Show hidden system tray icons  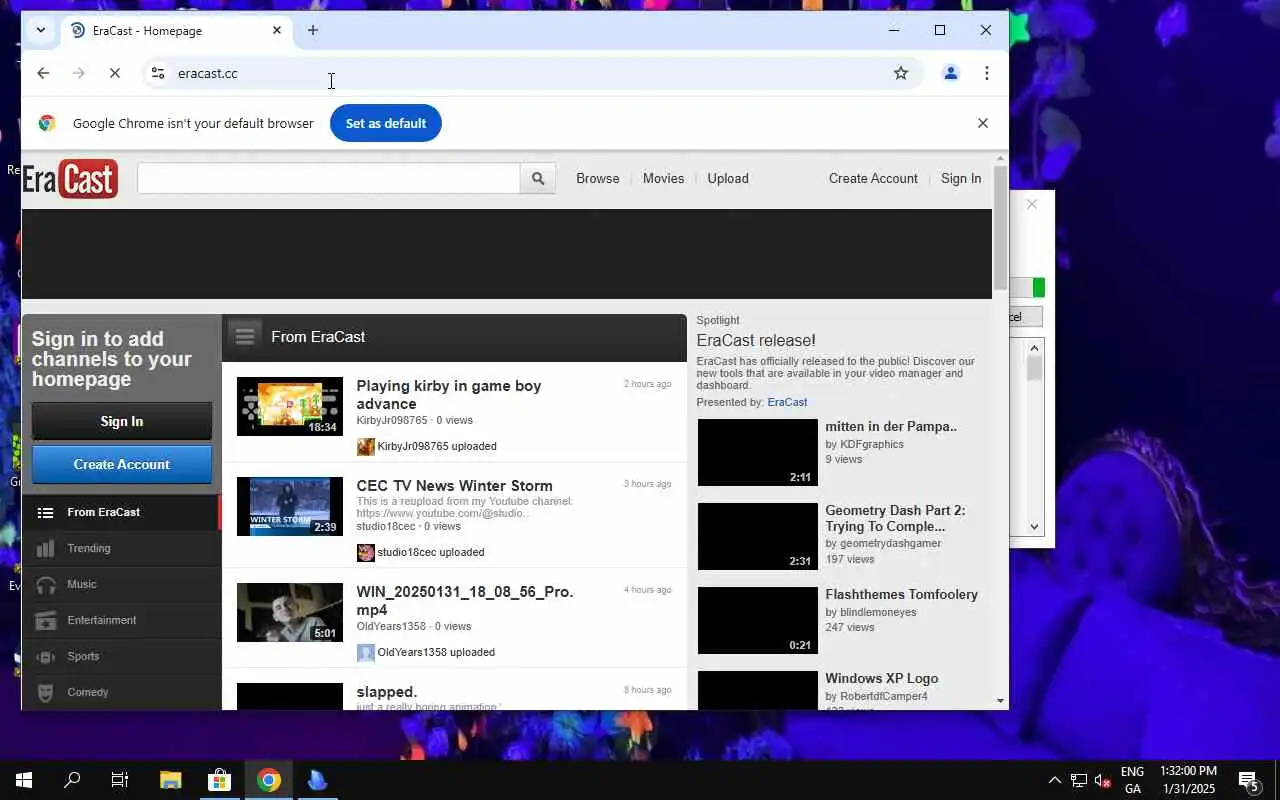(x=1055, y=780)
